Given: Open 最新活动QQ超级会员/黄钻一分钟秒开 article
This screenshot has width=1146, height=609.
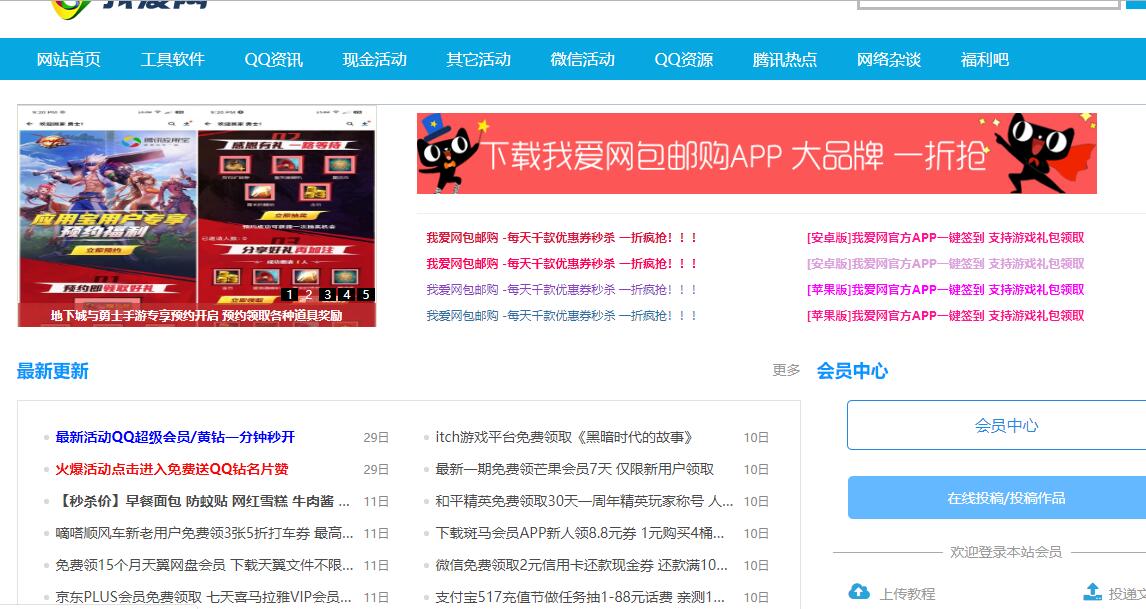Looking at the screenshot, I should pos(175,437).
